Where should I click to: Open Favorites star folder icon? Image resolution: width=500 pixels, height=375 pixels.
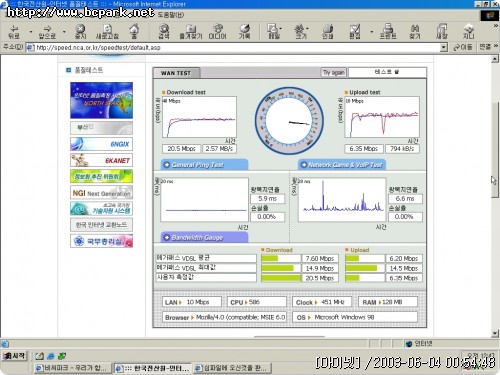pyautogui.click(x=191, y=31)
